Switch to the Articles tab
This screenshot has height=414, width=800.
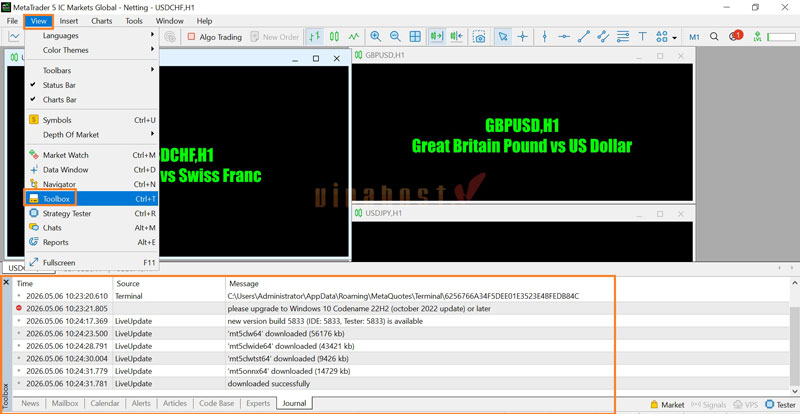pos(175,403)
